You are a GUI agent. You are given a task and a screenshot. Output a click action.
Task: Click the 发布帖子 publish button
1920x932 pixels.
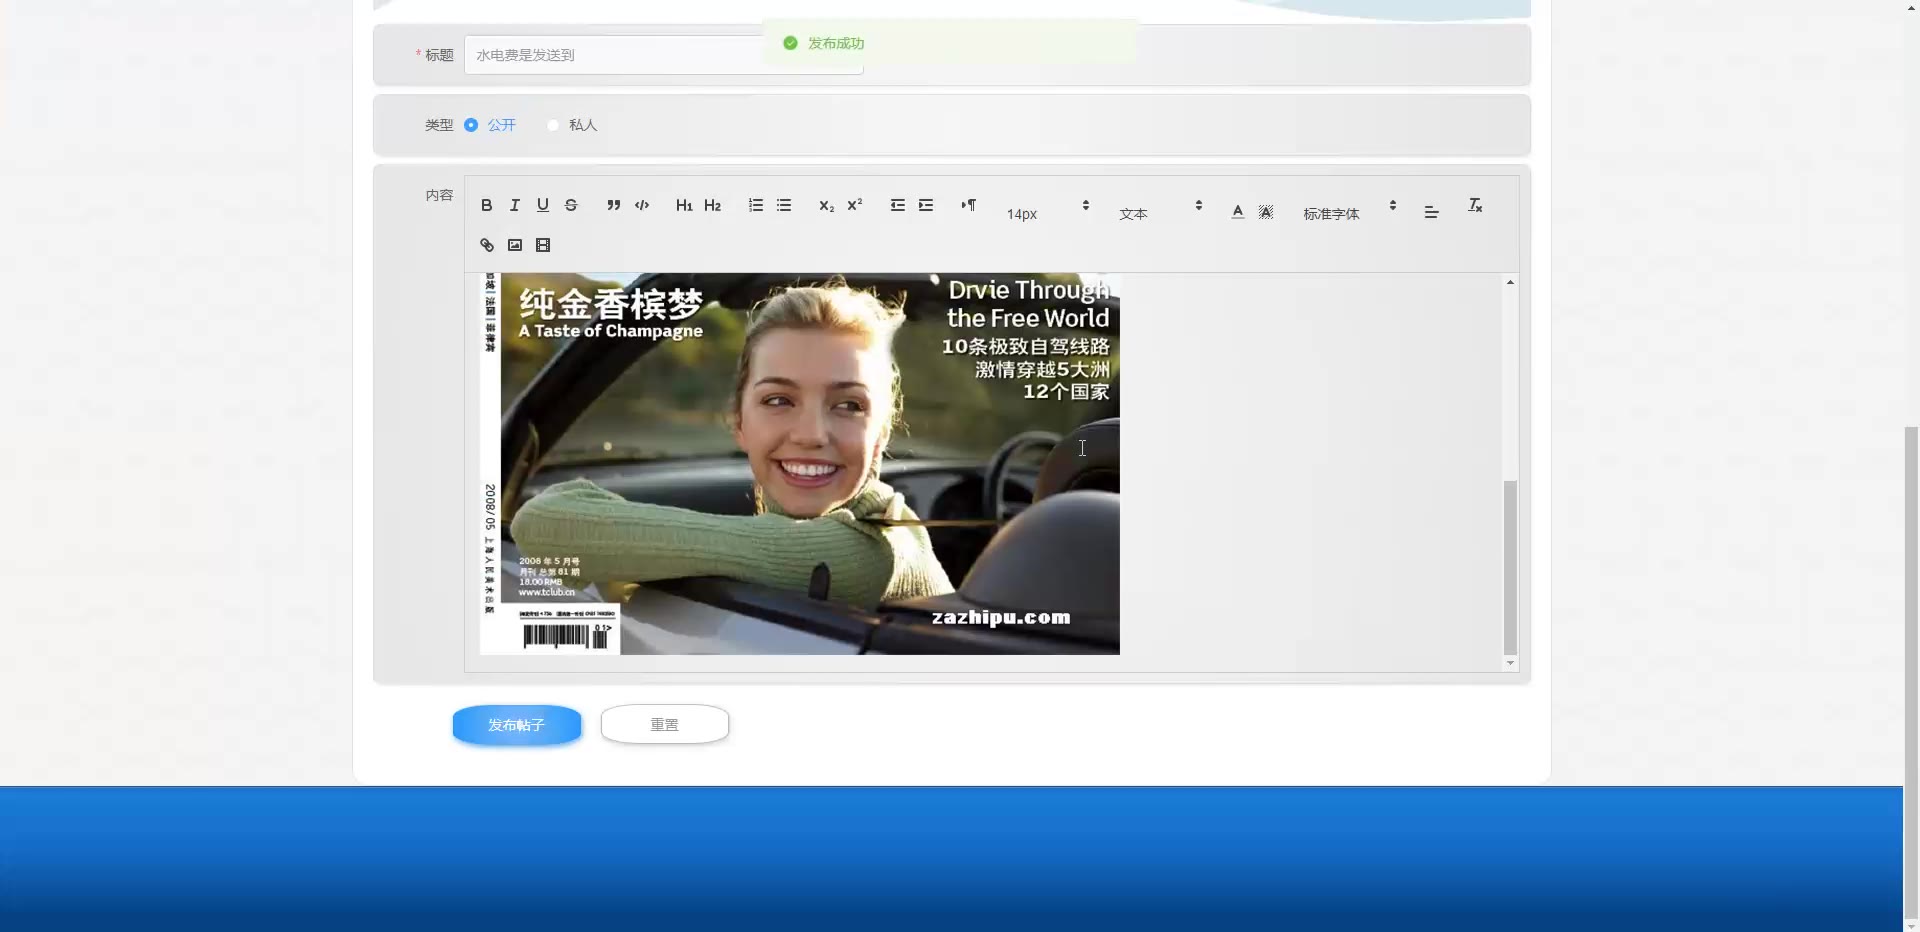(517, 724)
